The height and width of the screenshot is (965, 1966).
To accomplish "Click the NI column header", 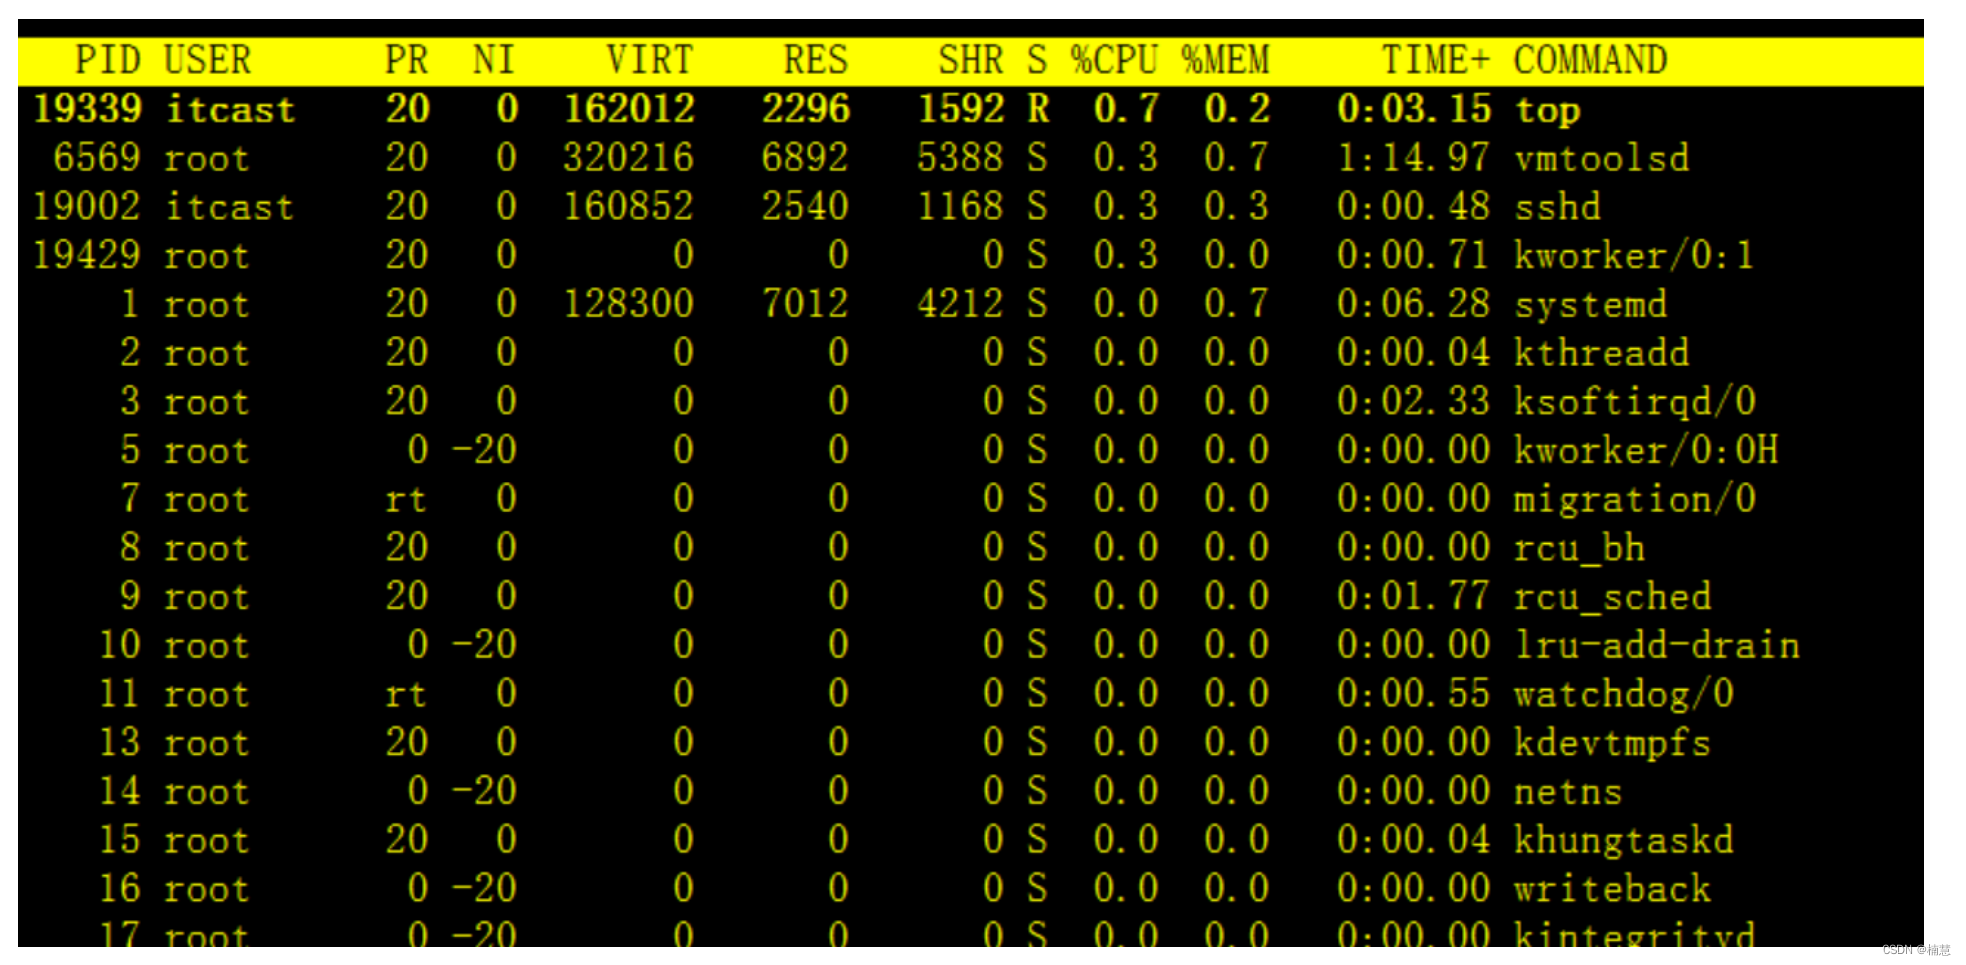I will [494, 60].
